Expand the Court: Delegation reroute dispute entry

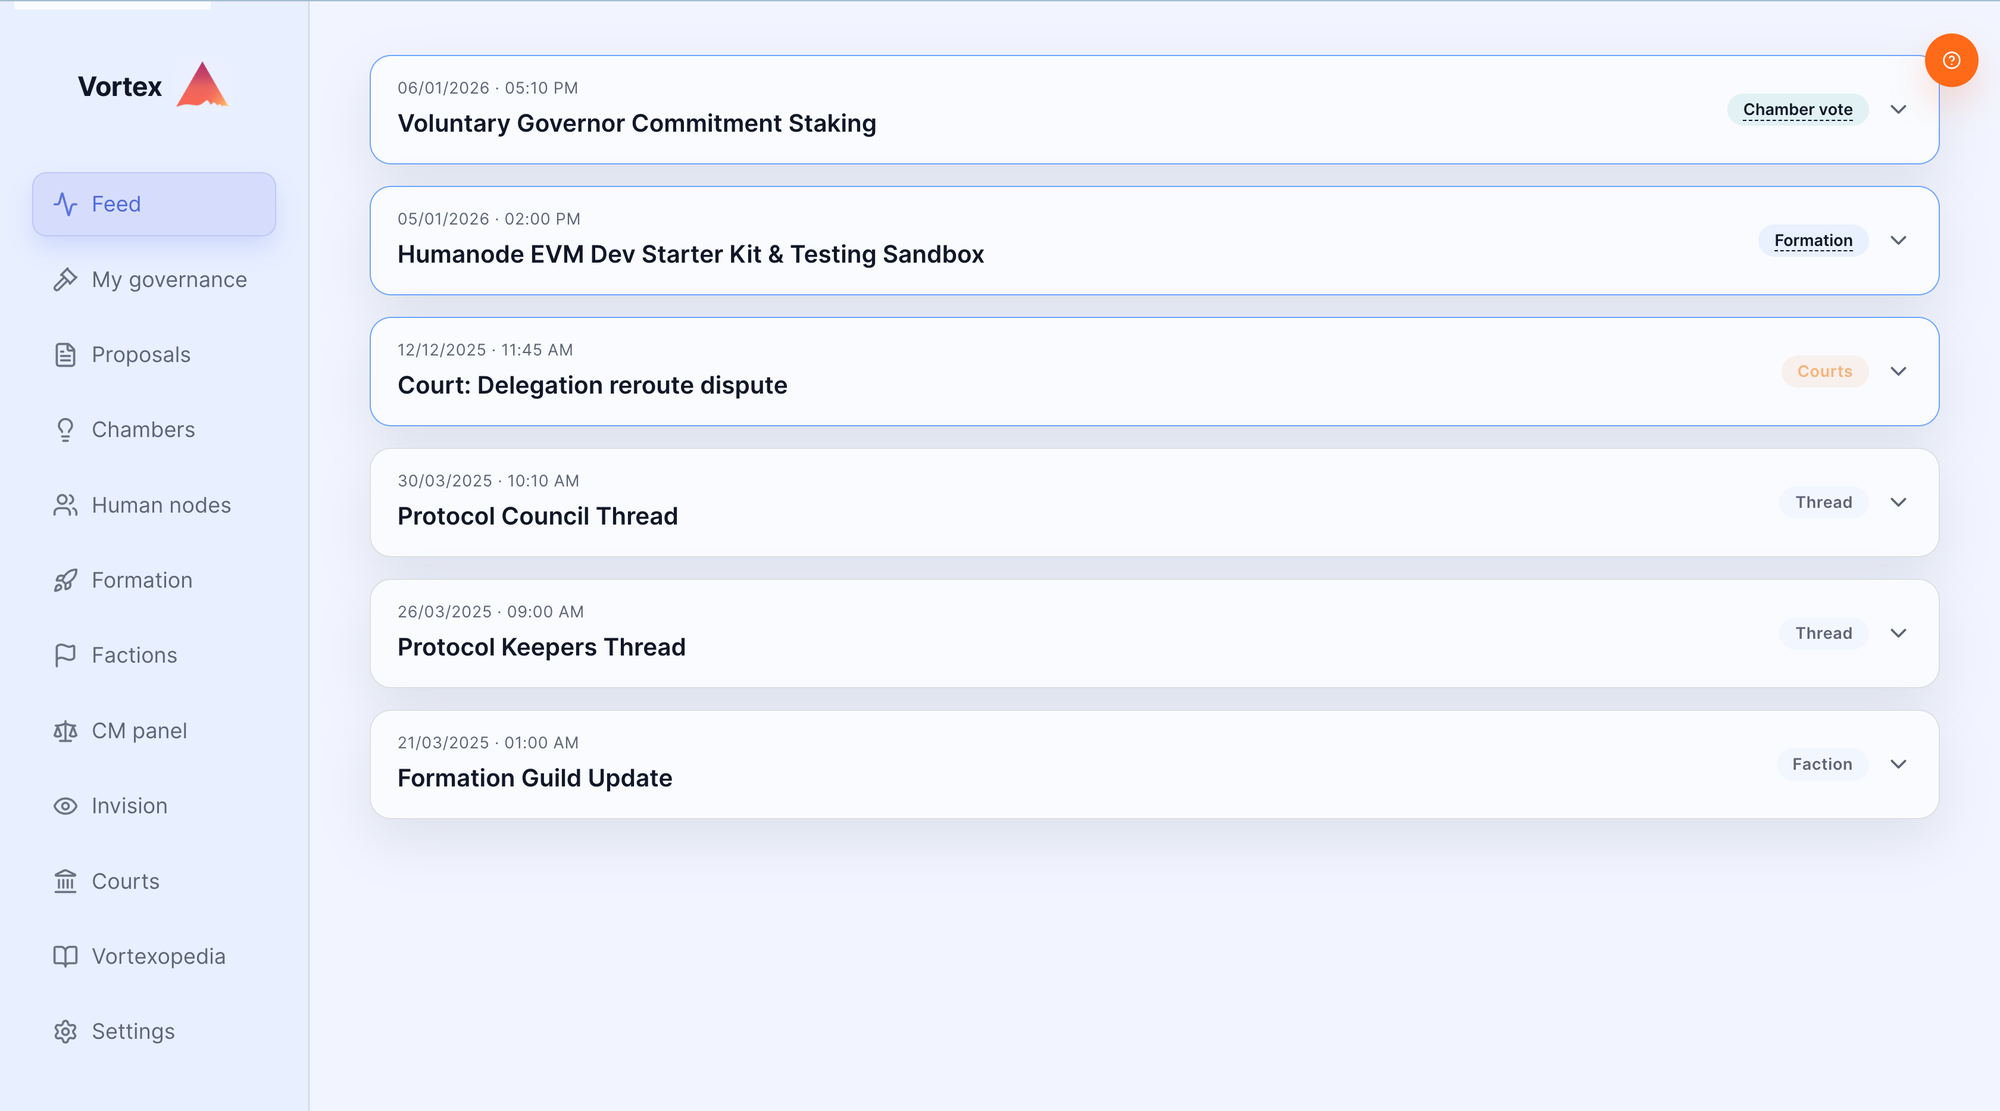pos(1898,371)
